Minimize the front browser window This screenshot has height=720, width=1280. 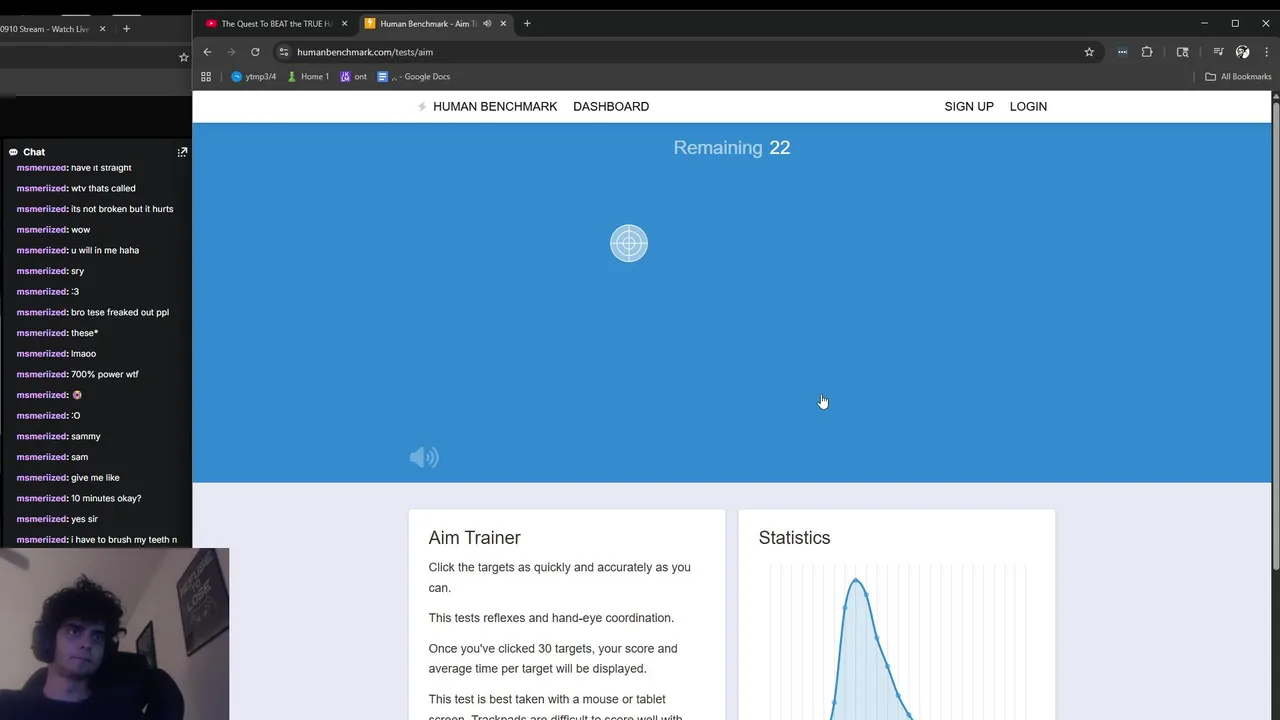tap(1204, 23)
